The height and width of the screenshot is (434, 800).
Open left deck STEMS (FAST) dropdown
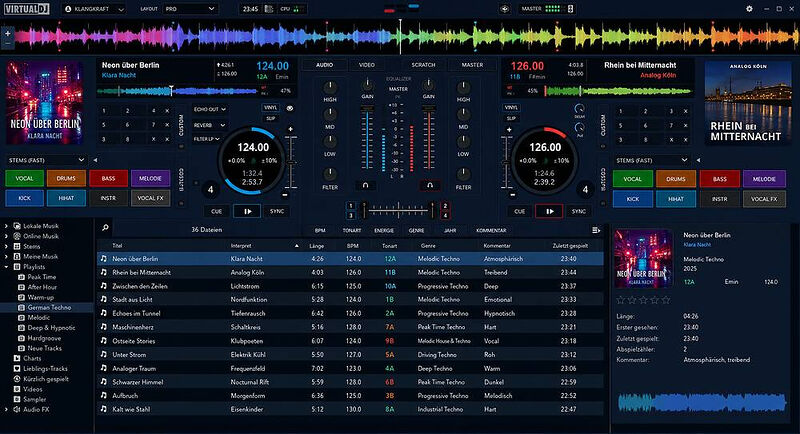click(46, 160)
